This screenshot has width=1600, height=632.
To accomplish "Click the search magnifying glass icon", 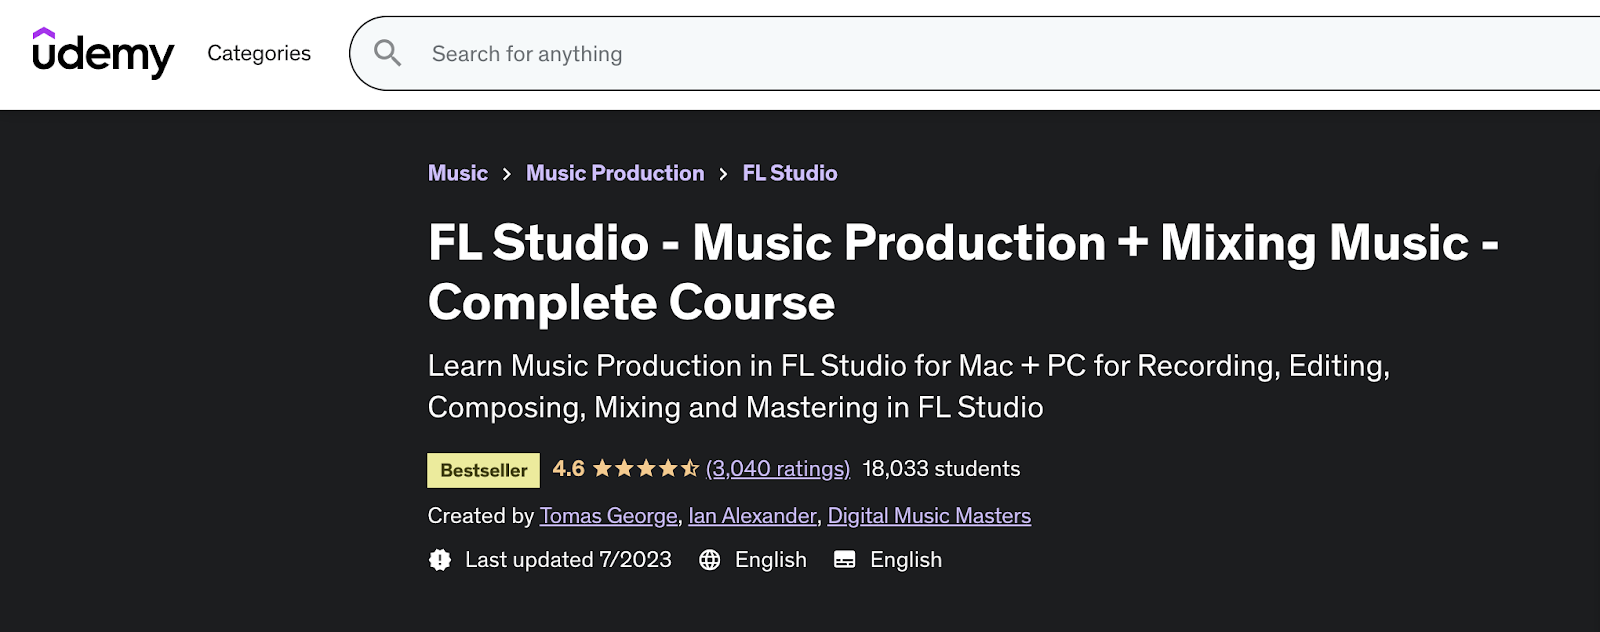I will pyautogui.click(x=387, y=53).
